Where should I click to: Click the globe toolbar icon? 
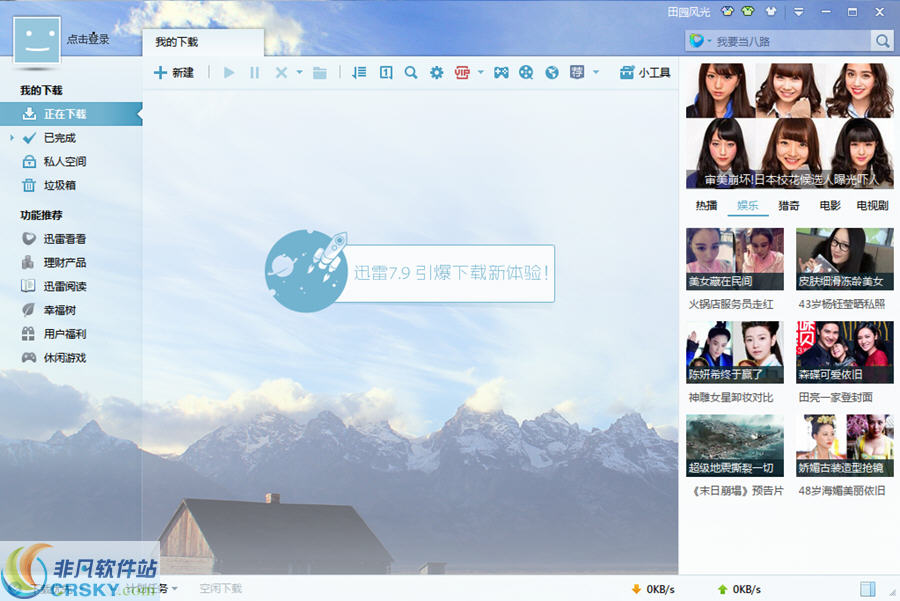coord(552,72)
